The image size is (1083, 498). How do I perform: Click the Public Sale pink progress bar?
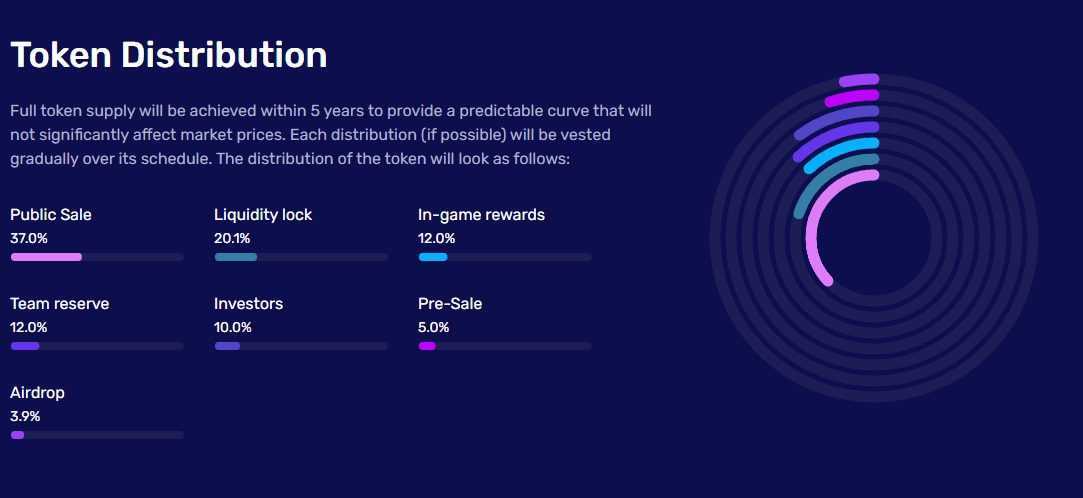point(46,257)
